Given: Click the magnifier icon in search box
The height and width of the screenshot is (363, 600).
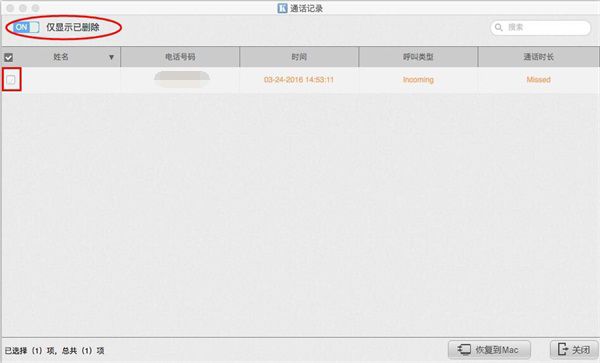Looking at the screenshot, I should pos(499,28).
